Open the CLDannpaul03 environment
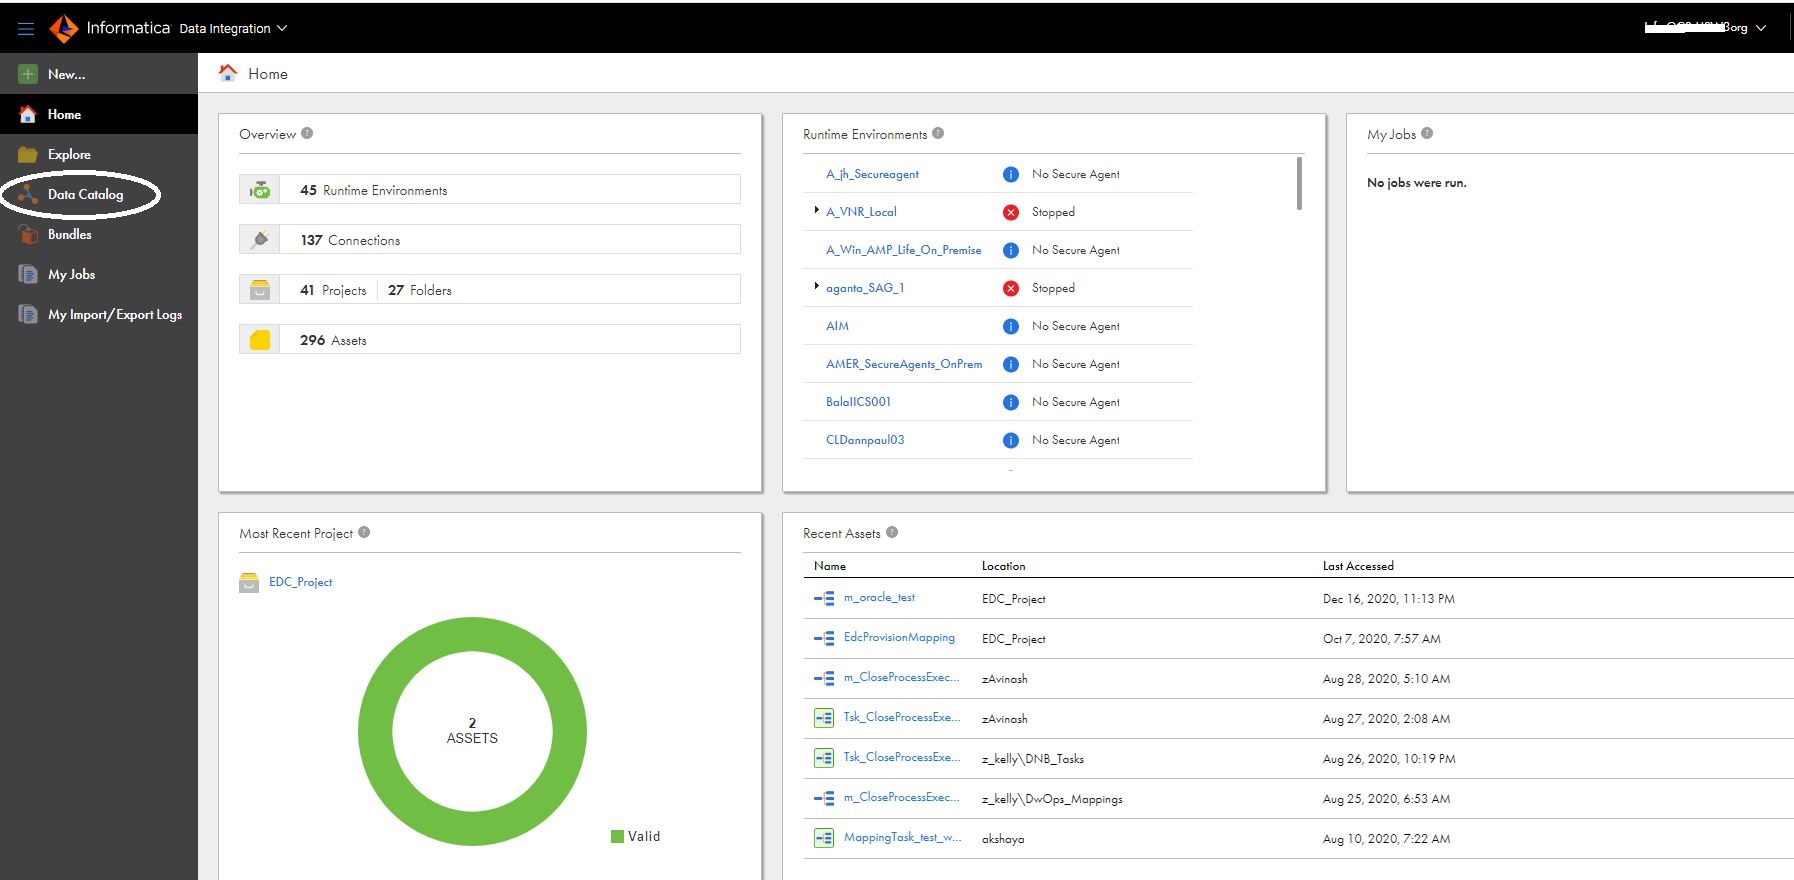This screenshot has width=1794, height=880. 865,440
